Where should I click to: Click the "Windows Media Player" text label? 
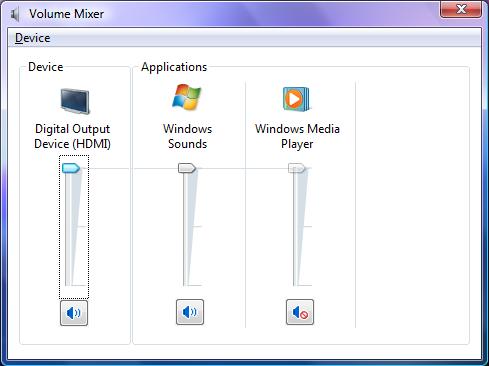pos(297,136)
